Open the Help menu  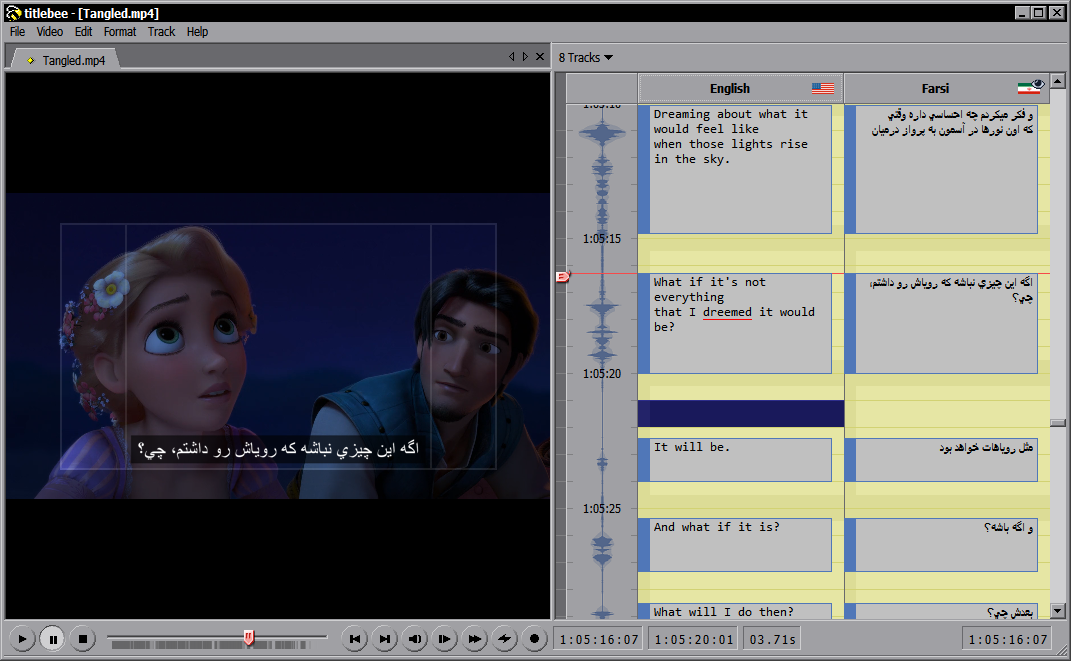(197, 31)
